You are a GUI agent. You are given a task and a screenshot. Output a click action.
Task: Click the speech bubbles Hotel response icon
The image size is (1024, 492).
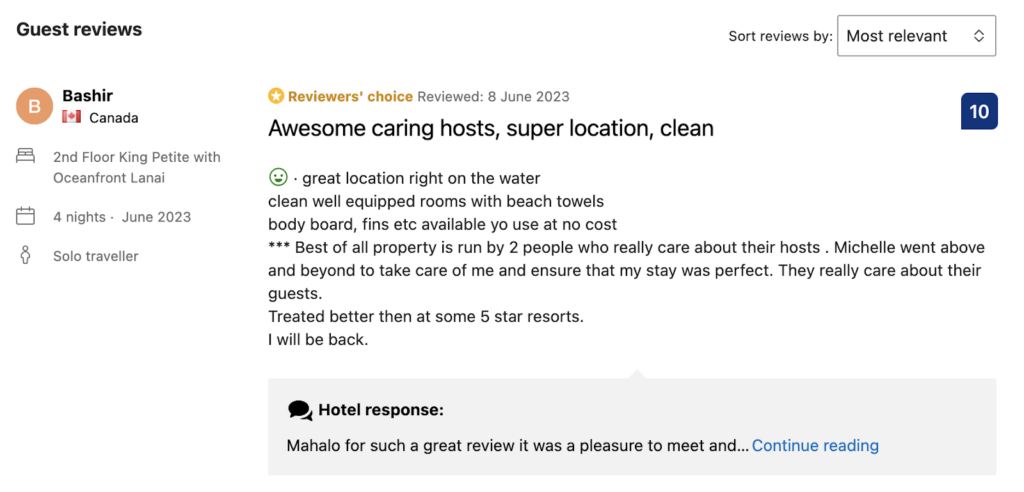pyautogui.click(x=300, y=410)
